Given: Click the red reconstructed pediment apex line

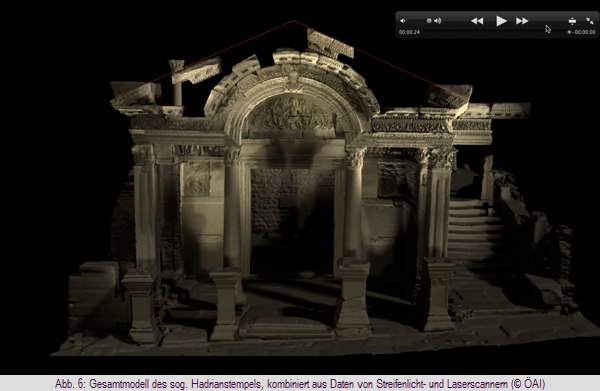Looking at the screenshot, I should coord(293,21).
